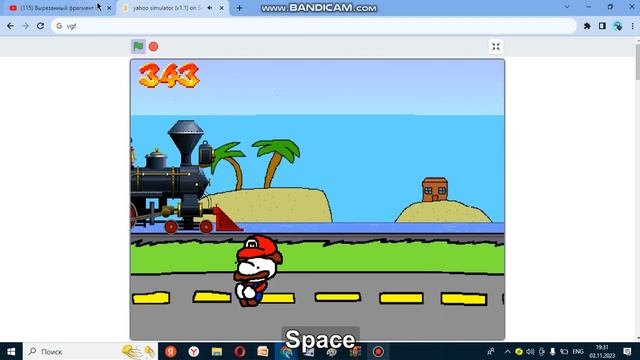Viewport: 640px width, 360px height.
Task: Click the score counter 343
Action: tap(169, 75)
